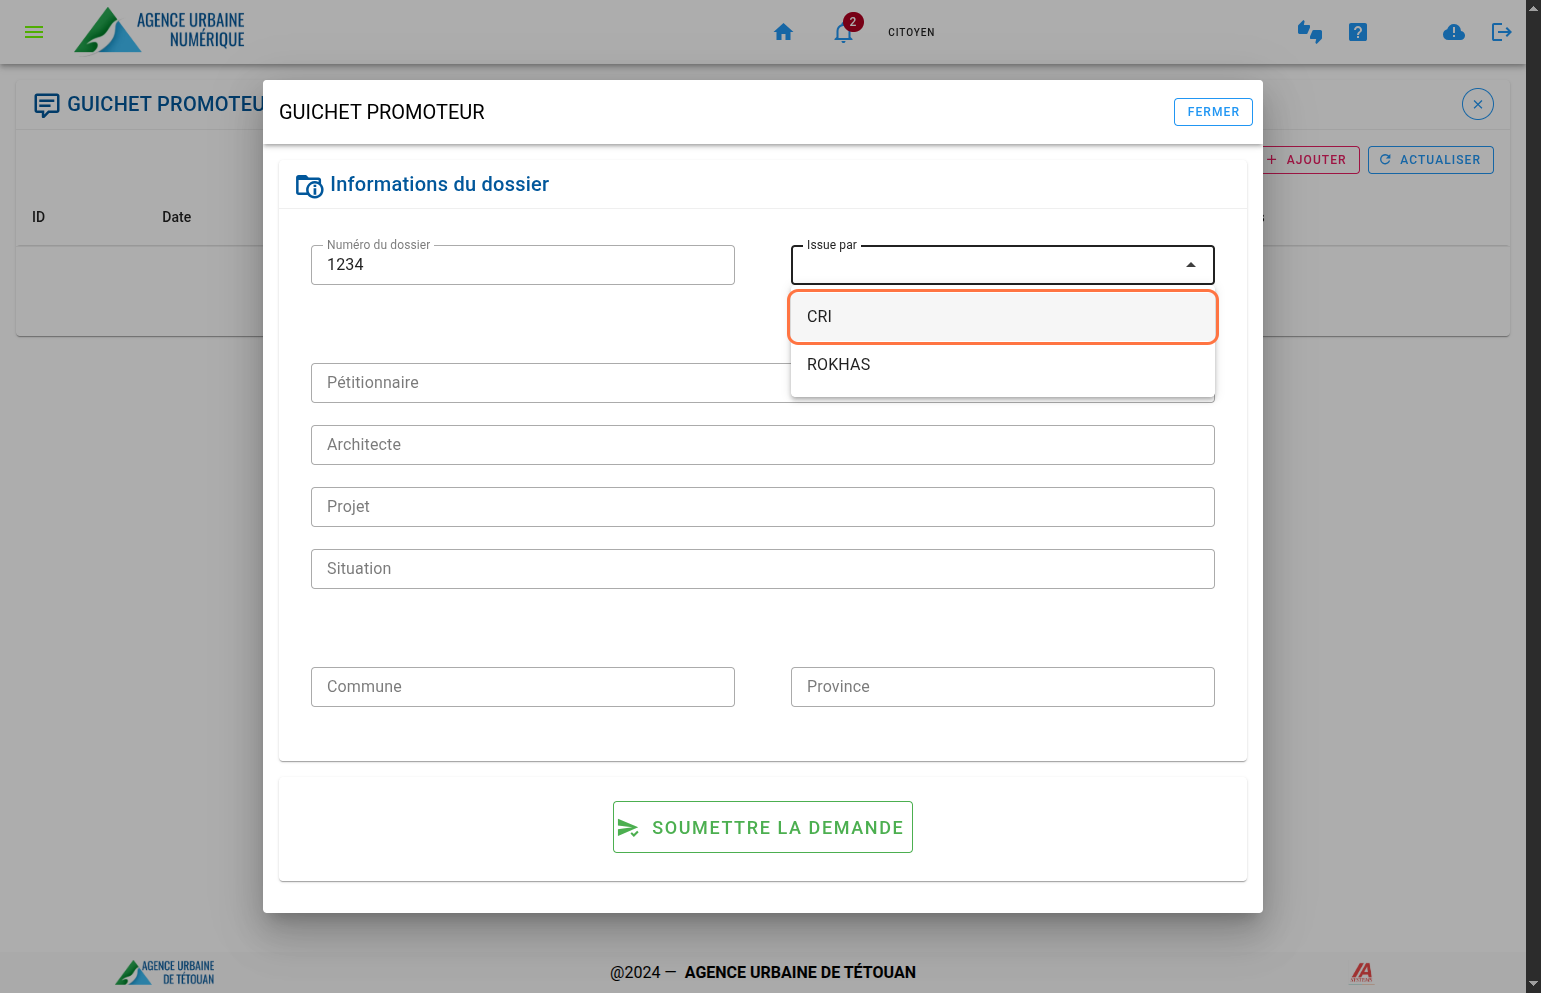Open notifications bell with badge

coord(843,33)
